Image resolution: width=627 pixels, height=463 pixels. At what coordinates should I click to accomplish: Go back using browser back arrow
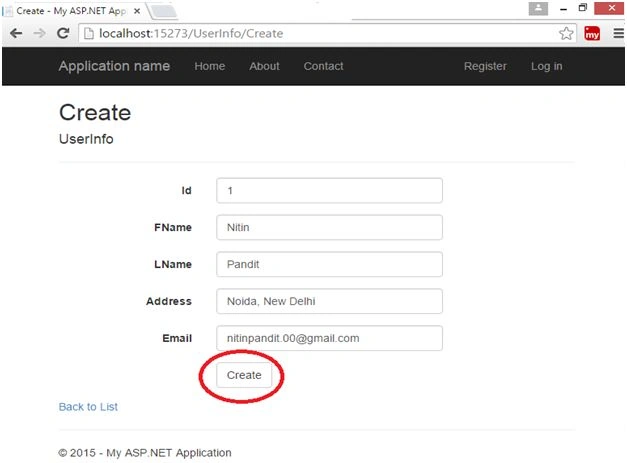16,33
